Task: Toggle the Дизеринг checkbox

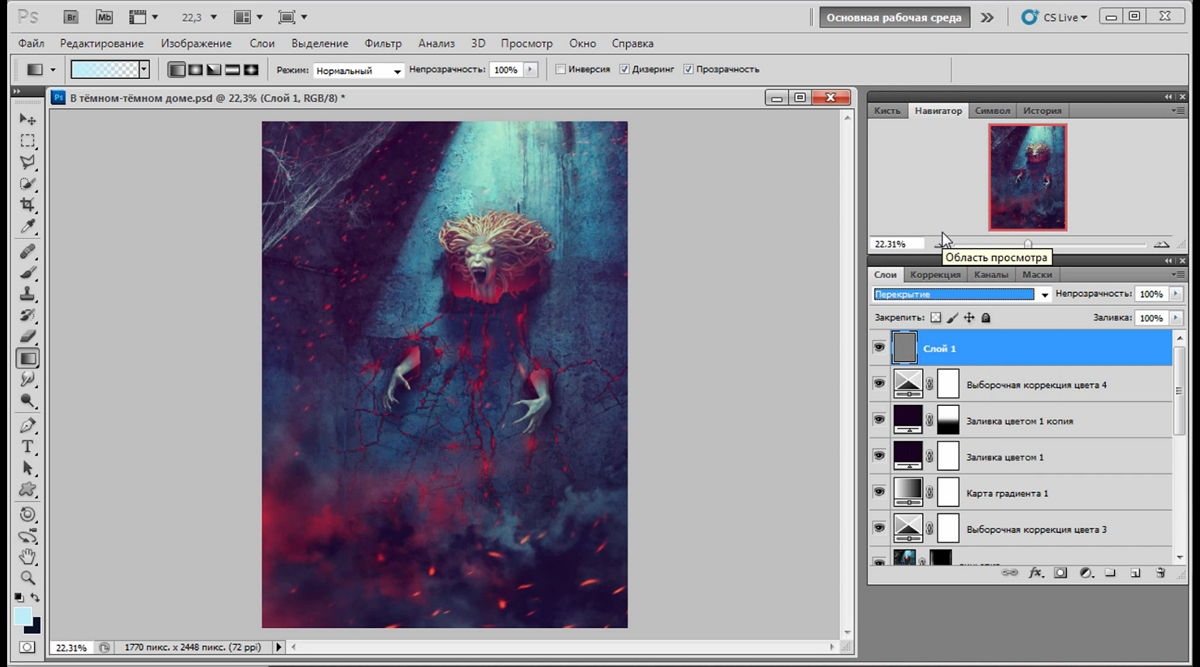Action: (624, 70)
